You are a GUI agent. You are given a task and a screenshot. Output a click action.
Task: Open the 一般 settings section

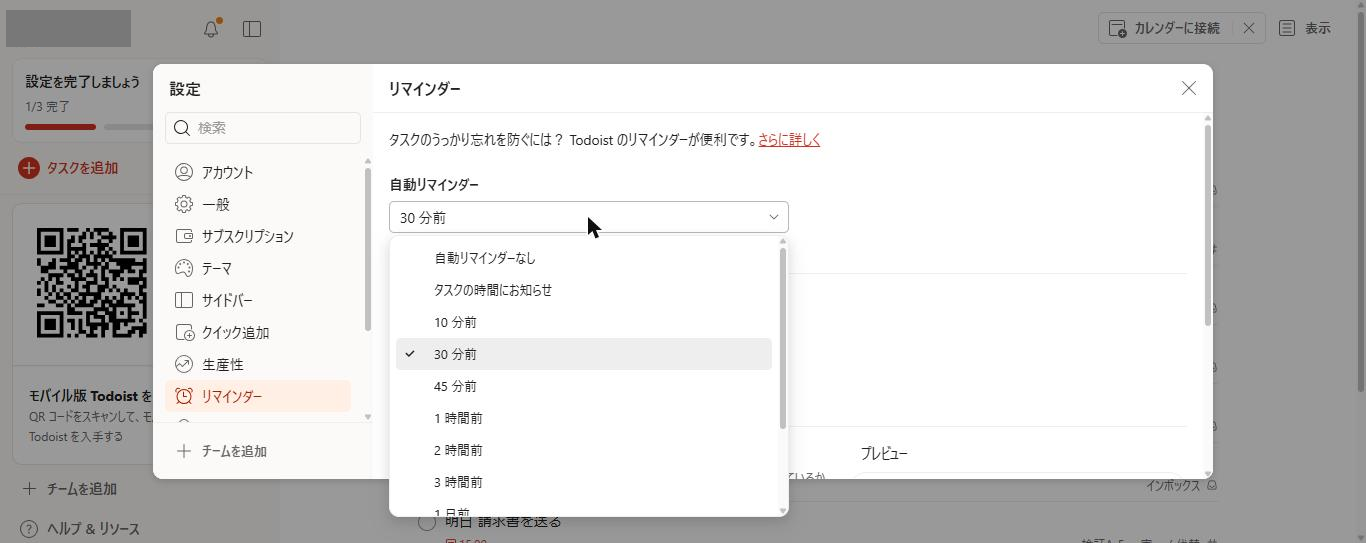(x=258, y=204)
